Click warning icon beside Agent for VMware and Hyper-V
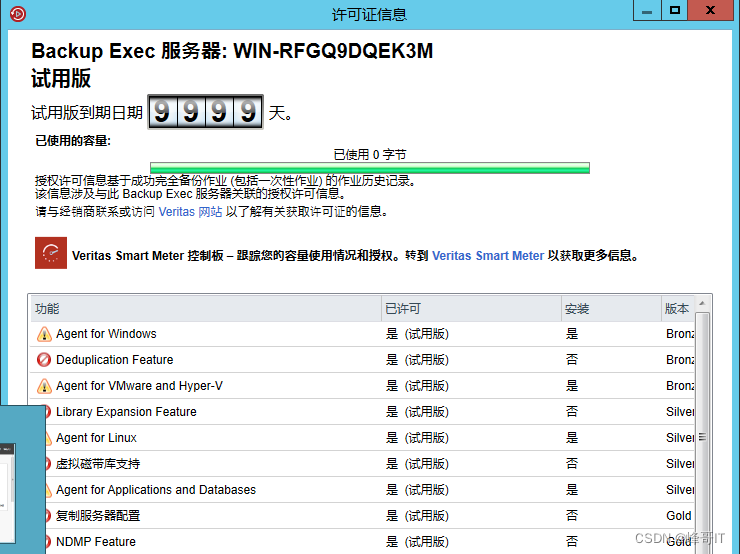Image resolution: width=740 pixels, height=554 pixels. tap(44, 386)
